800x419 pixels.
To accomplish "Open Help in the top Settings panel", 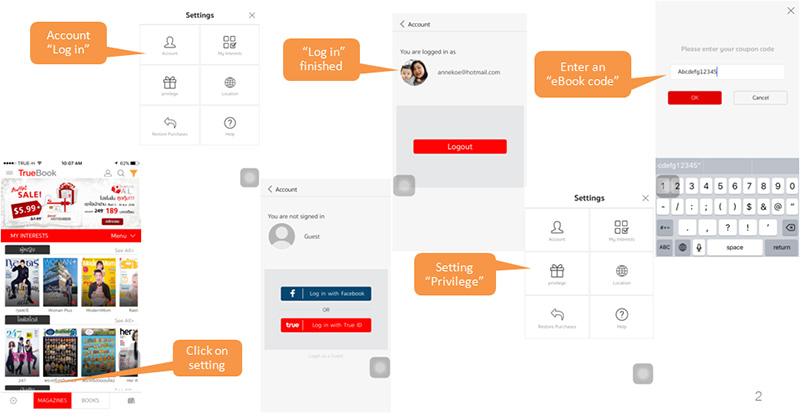I will click(x=229, y=125).
